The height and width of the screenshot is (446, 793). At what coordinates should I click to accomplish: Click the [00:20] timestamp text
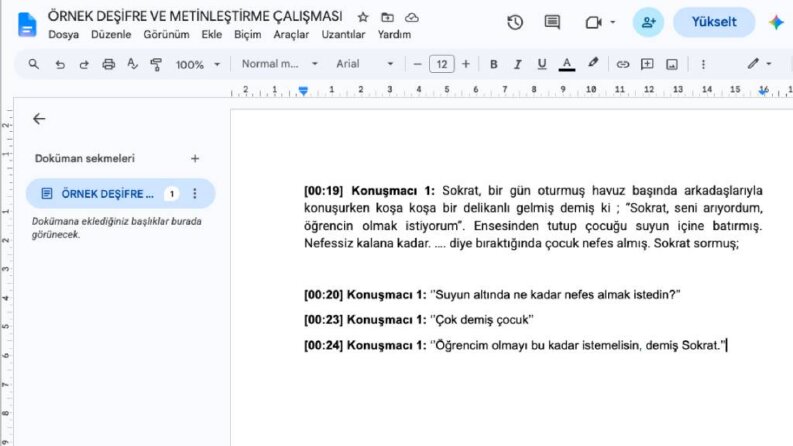pyautogui.click(x=324, y=295)
